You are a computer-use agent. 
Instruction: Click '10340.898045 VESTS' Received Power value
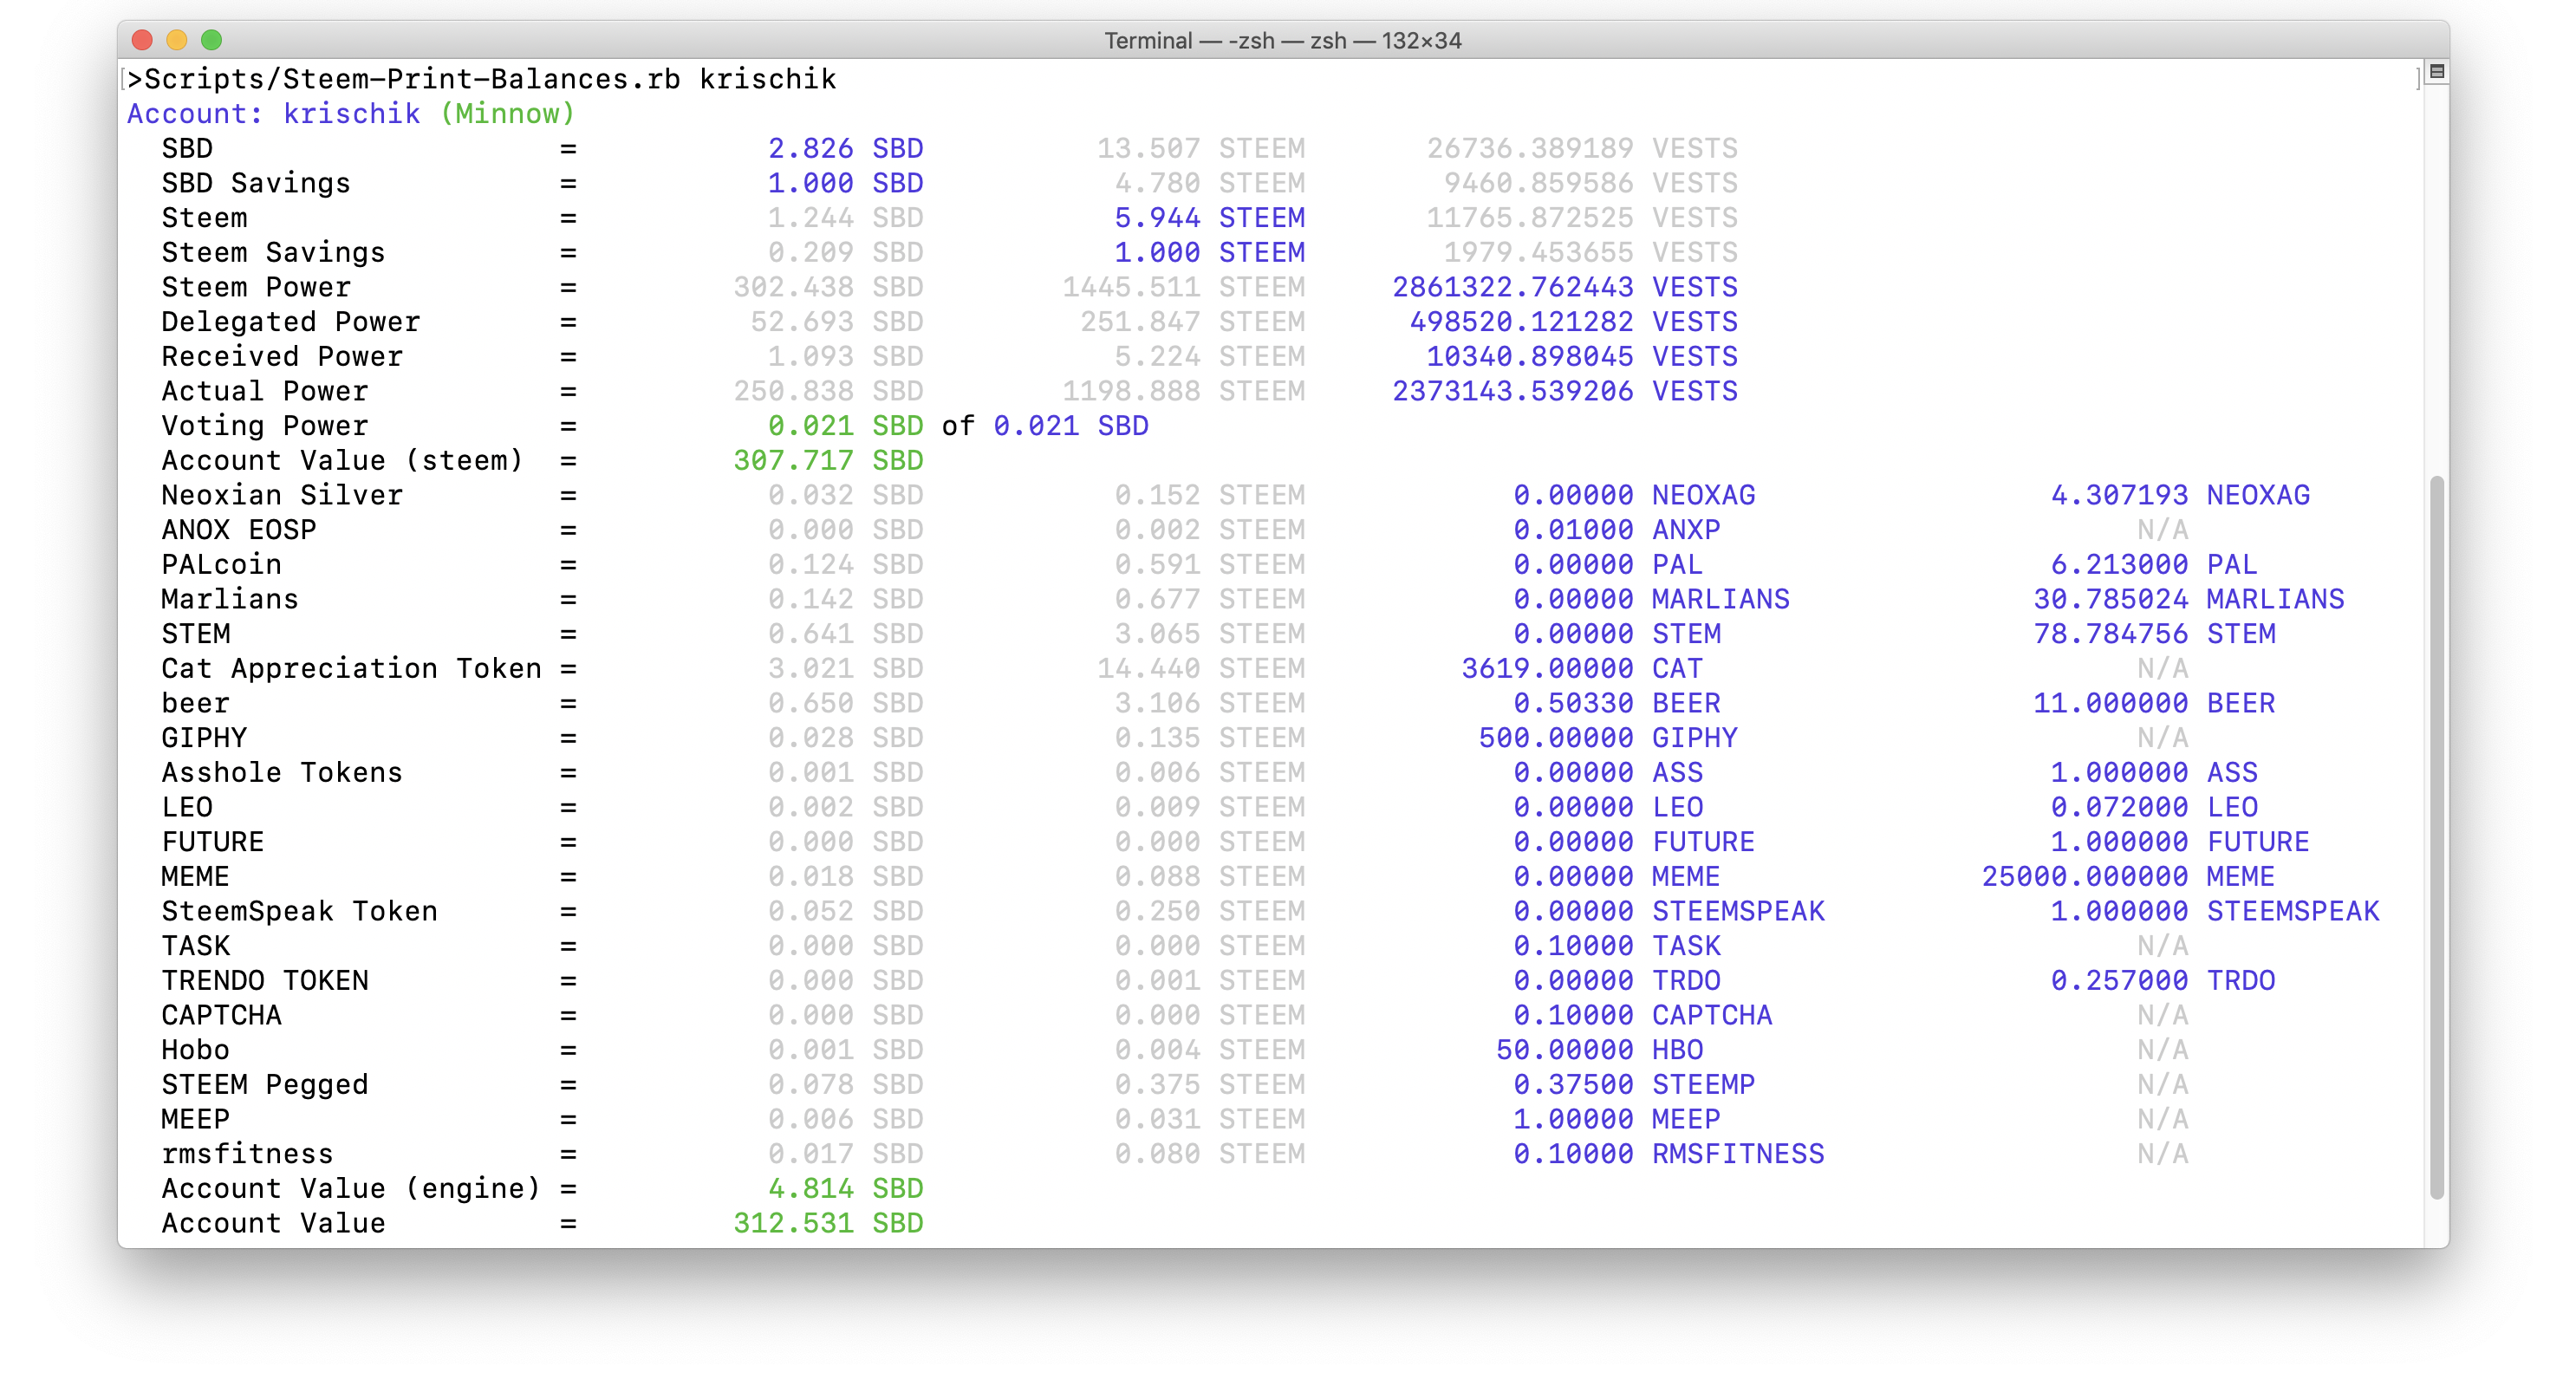click(x=1581, y=357)
